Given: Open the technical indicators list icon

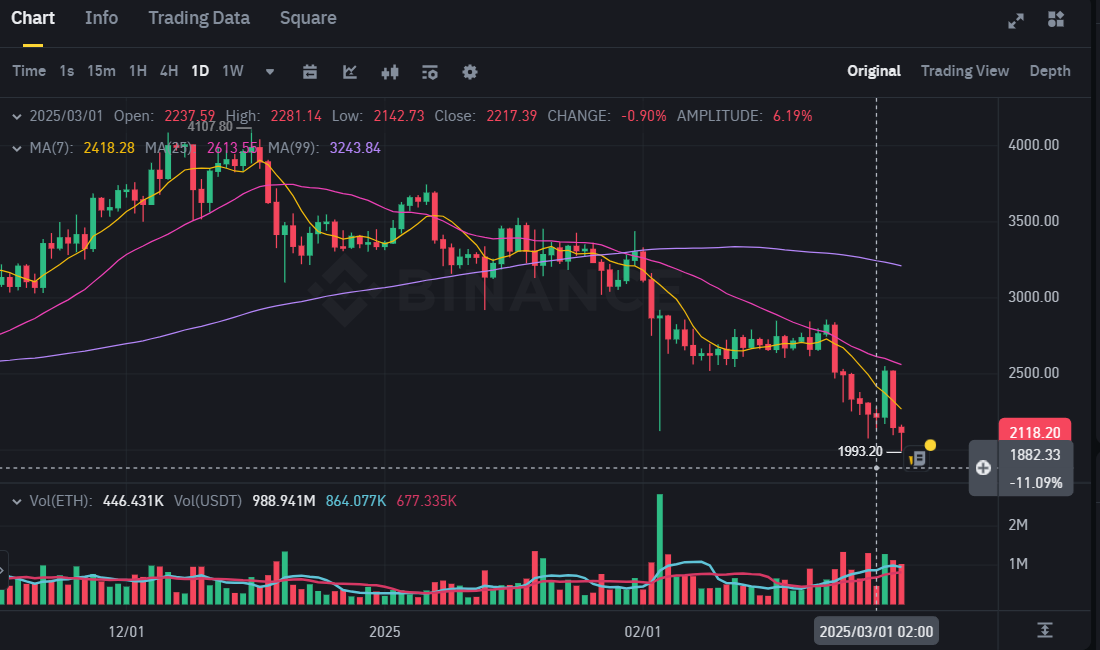Looking at the screenshot, I should (x=430, y=72).
